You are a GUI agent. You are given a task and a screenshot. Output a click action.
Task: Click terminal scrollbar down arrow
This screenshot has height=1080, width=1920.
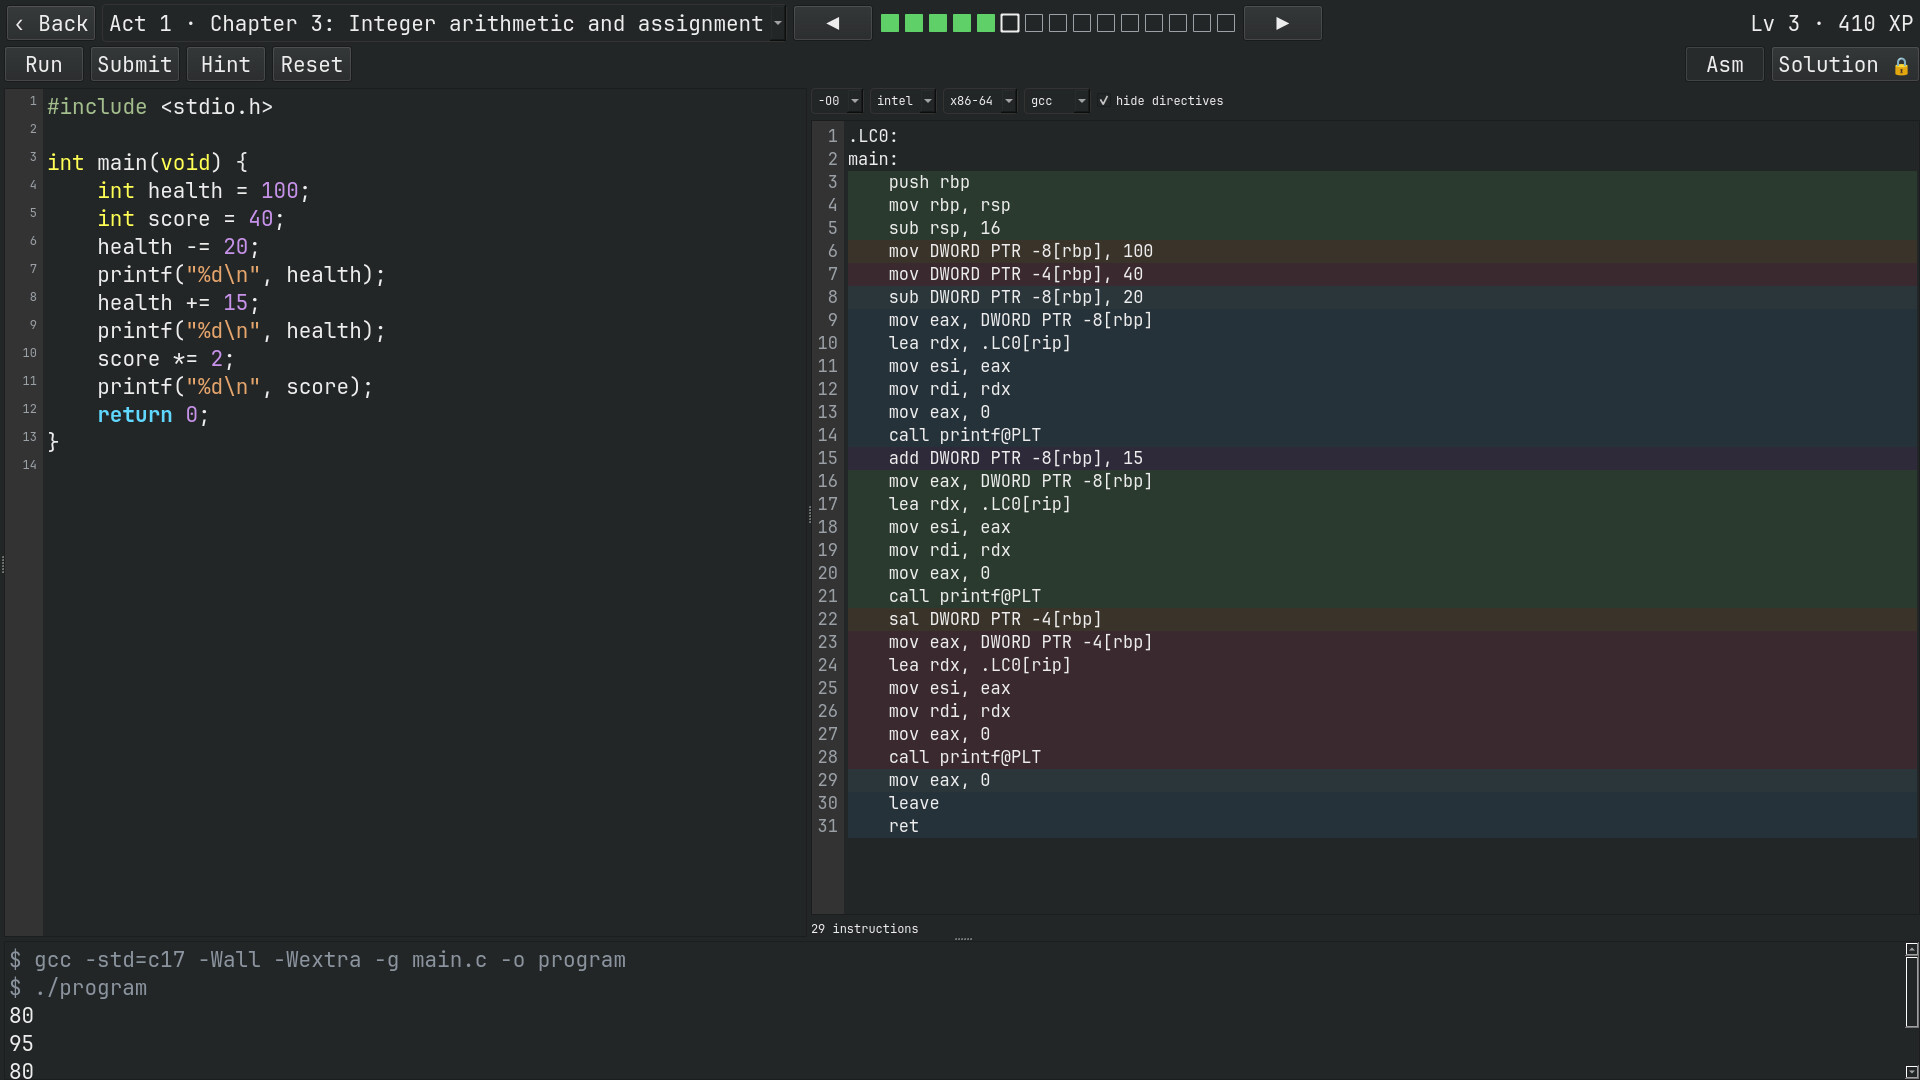pyautogui.click(x=1911, y=1072)
